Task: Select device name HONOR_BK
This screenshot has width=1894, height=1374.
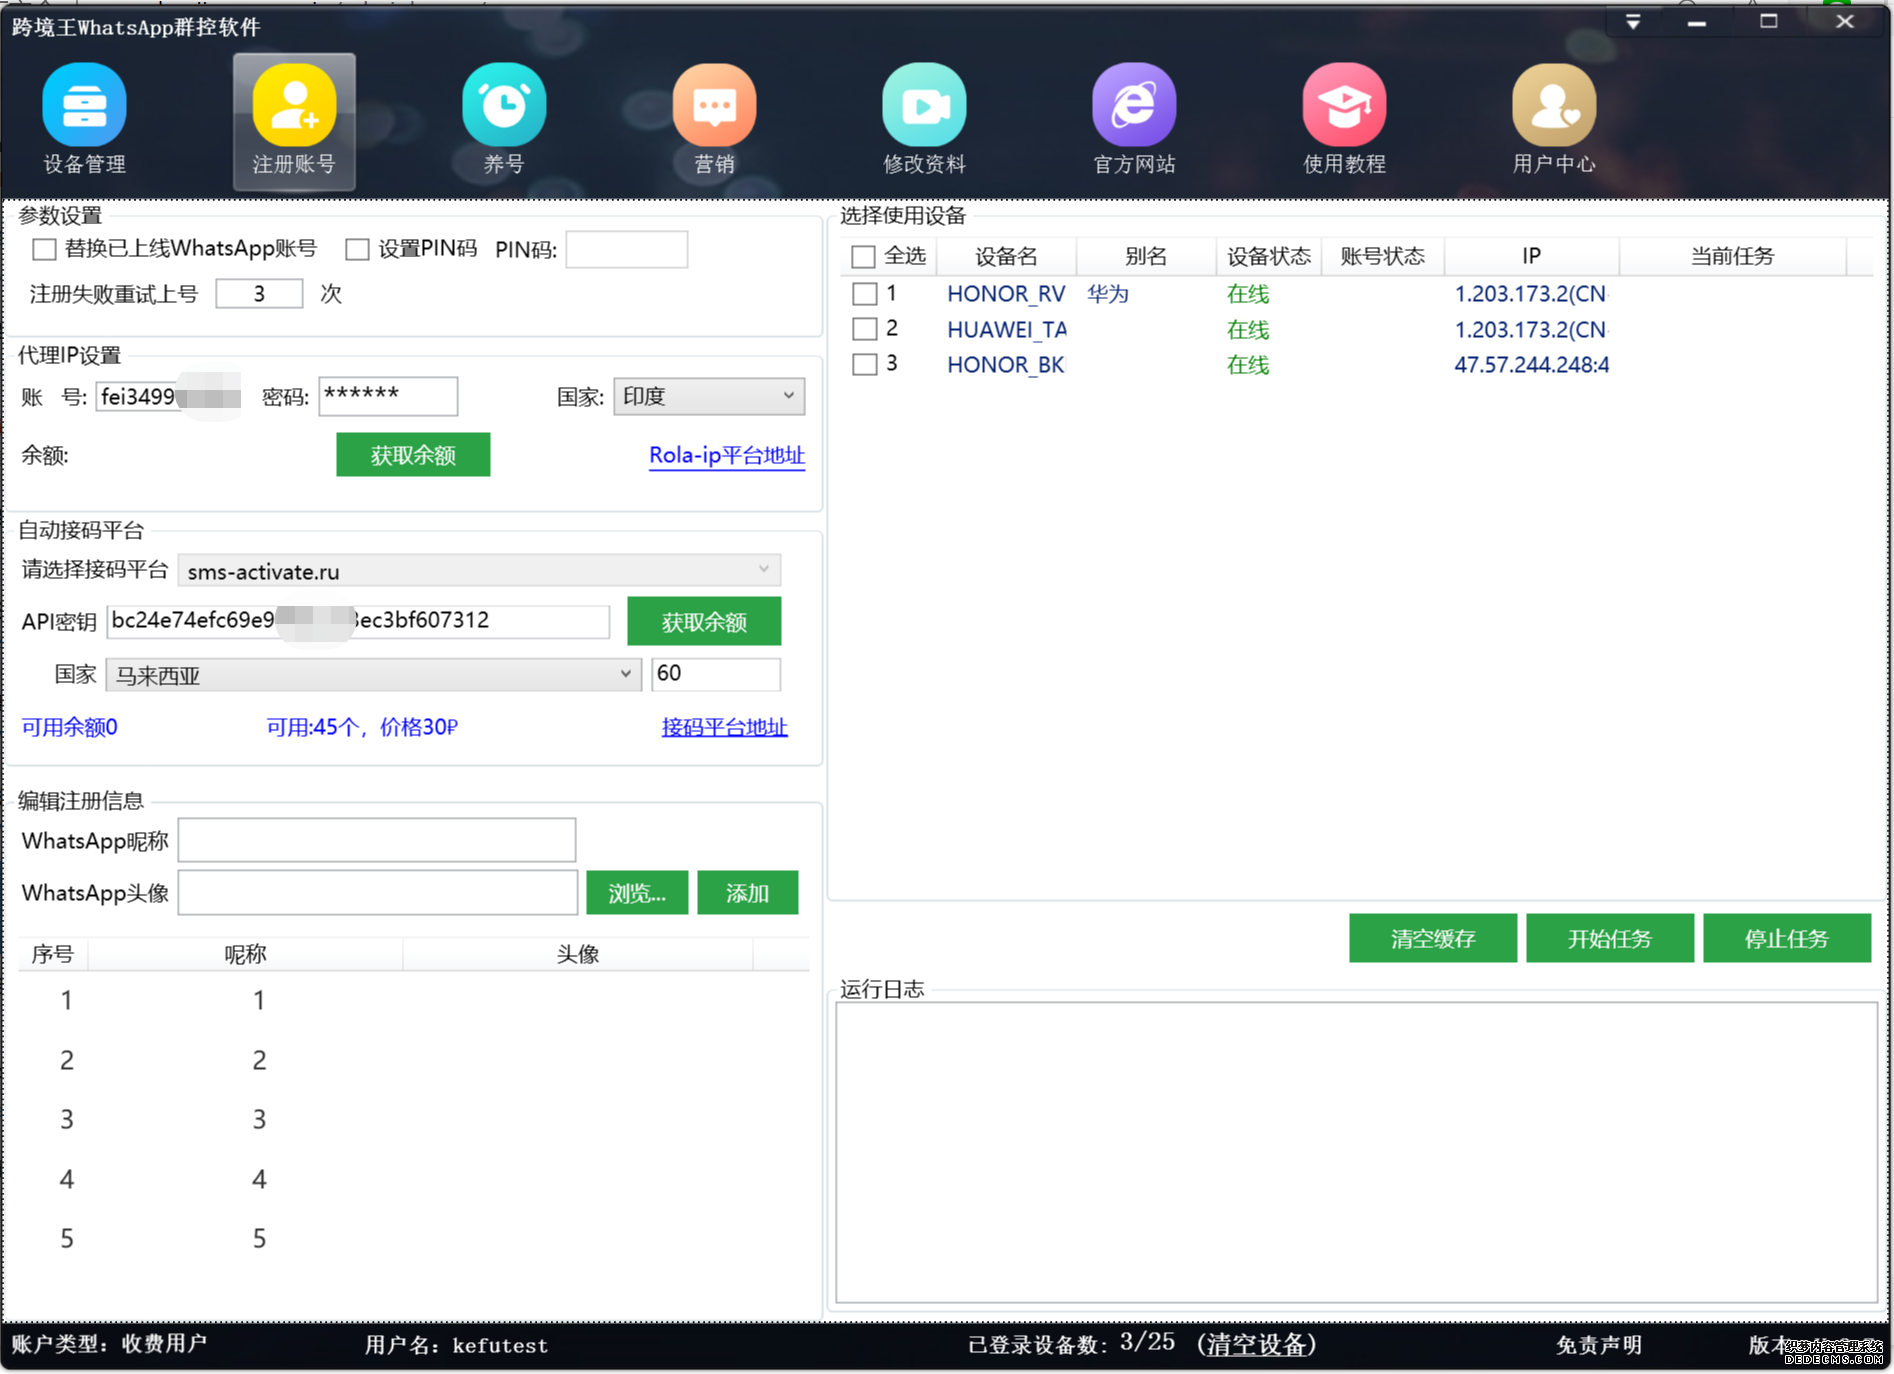Action: point(1006,364)
